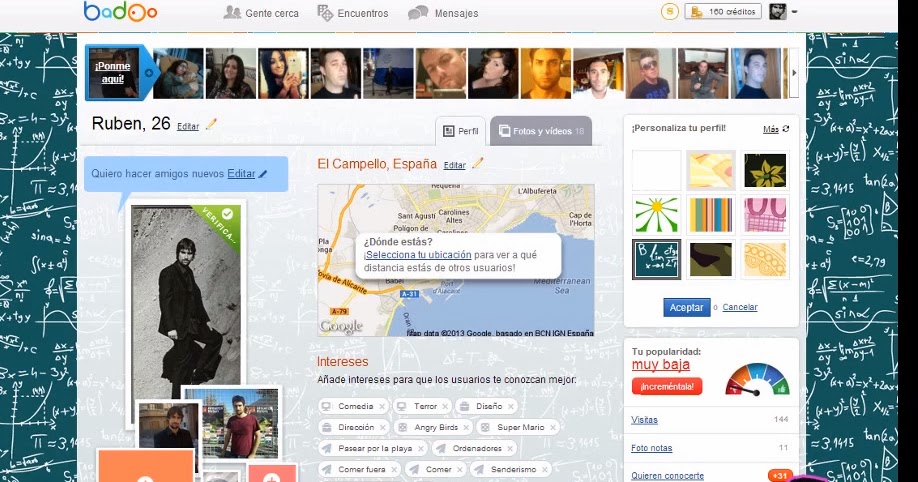Viewport: 918px width, 482px height.
Task: Click the Badoo logo
Action: [x=120, y=12]
